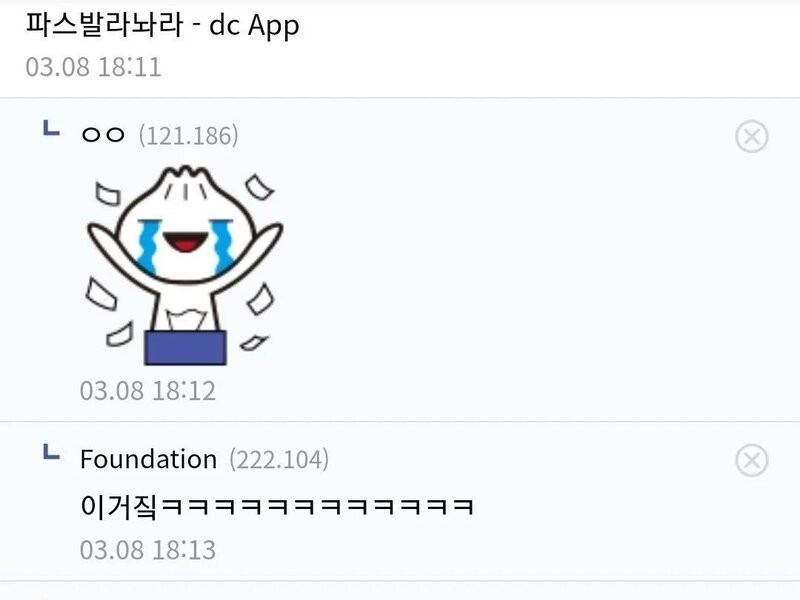800x600 pixels.
Task: Remove Foundation's reply with the X icon
Action: click(752, 460)
